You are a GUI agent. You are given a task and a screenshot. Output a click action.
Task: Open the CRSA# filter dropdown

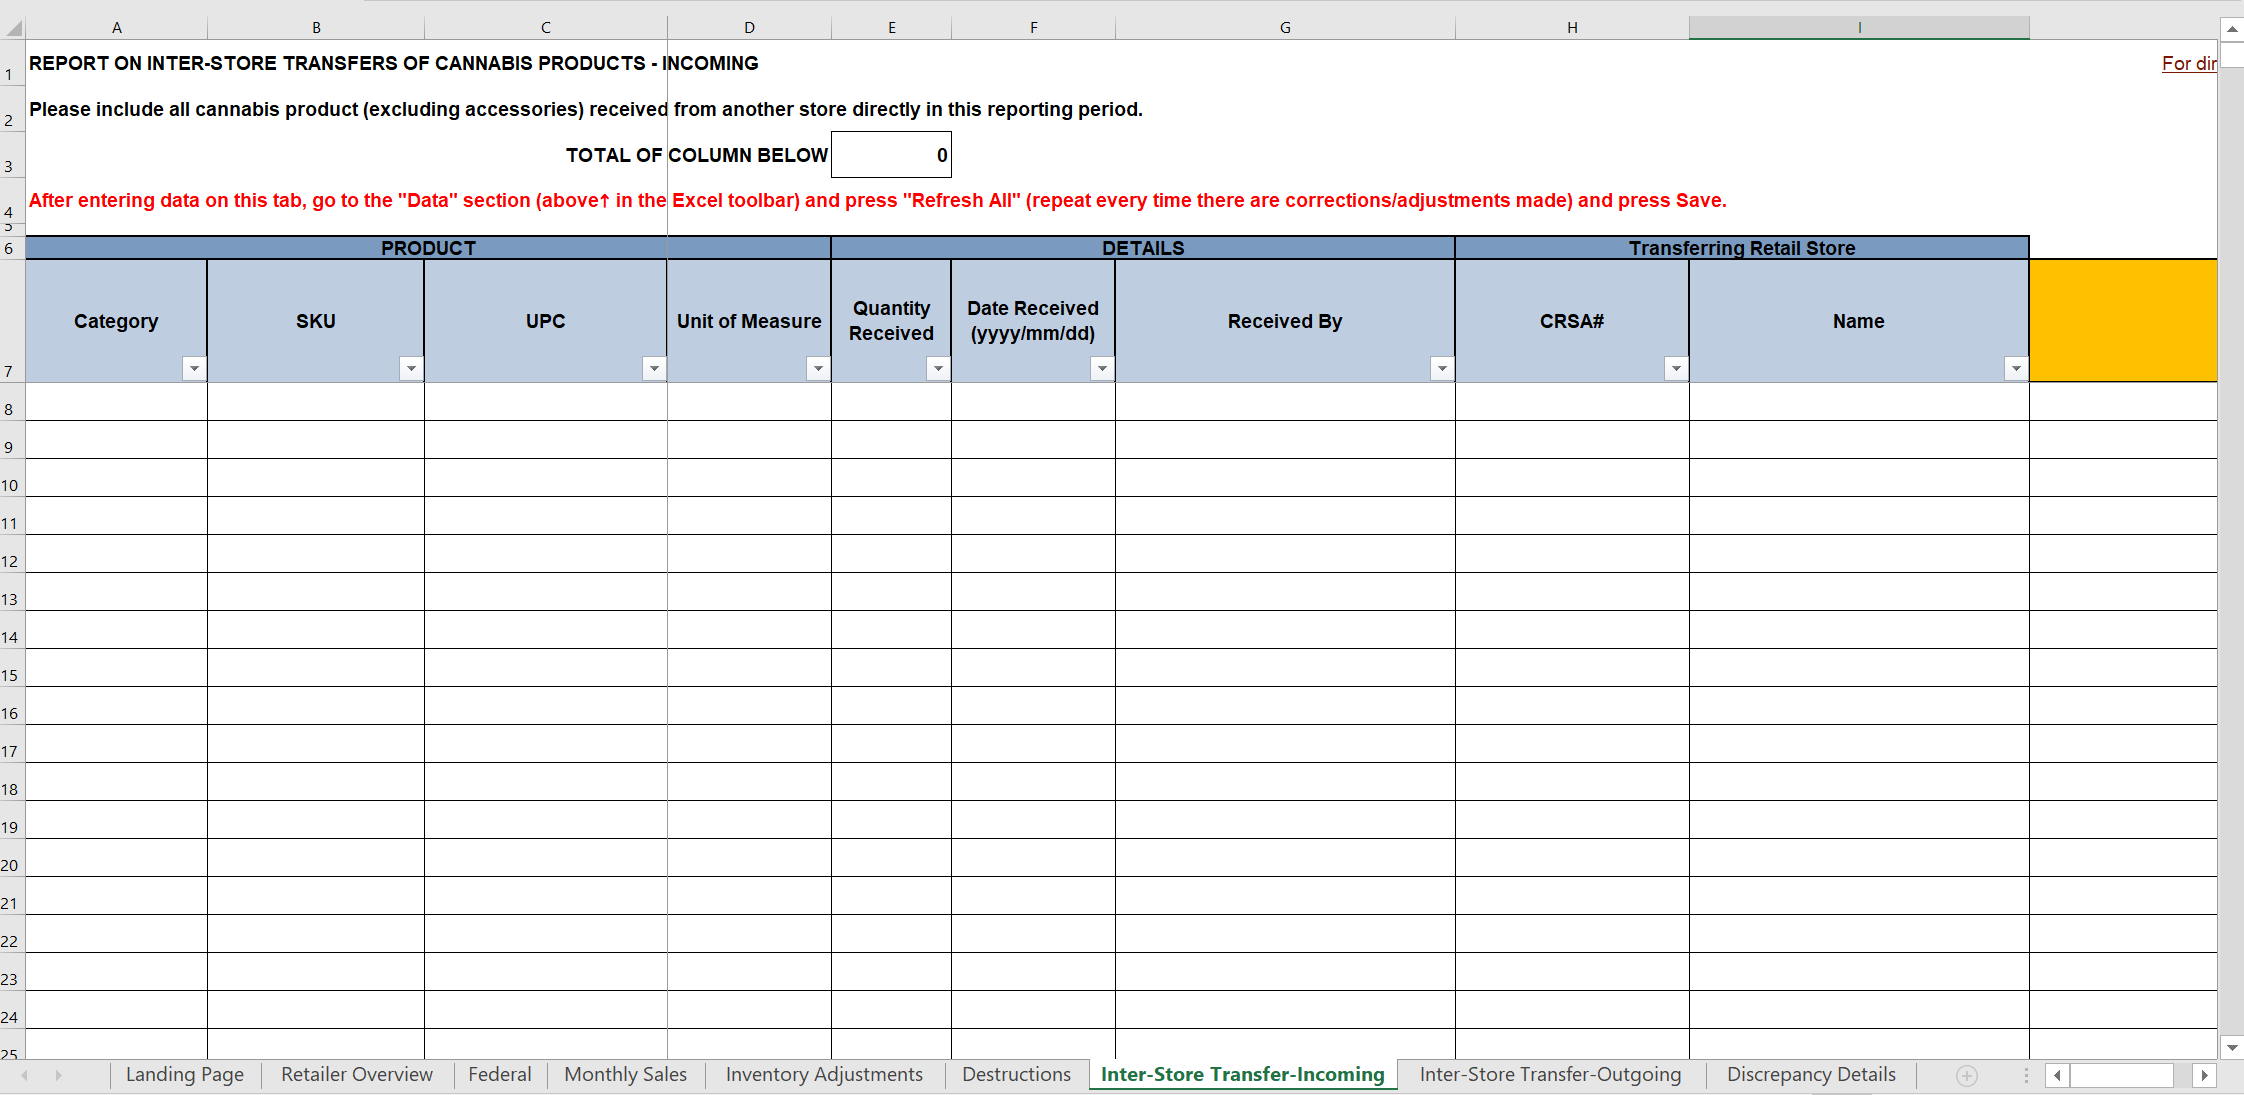[x=1676, y=369]
